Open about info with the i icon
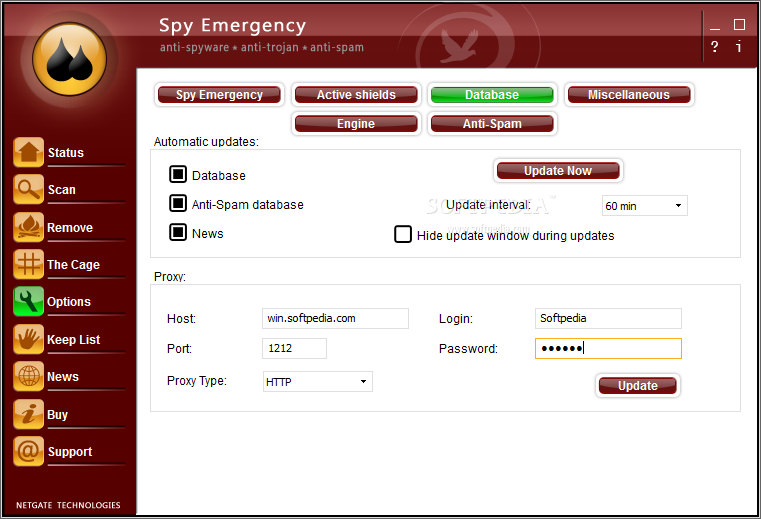The width and height of the screenshot is (761, 519). pyautogui.click(x=739, y=47)
